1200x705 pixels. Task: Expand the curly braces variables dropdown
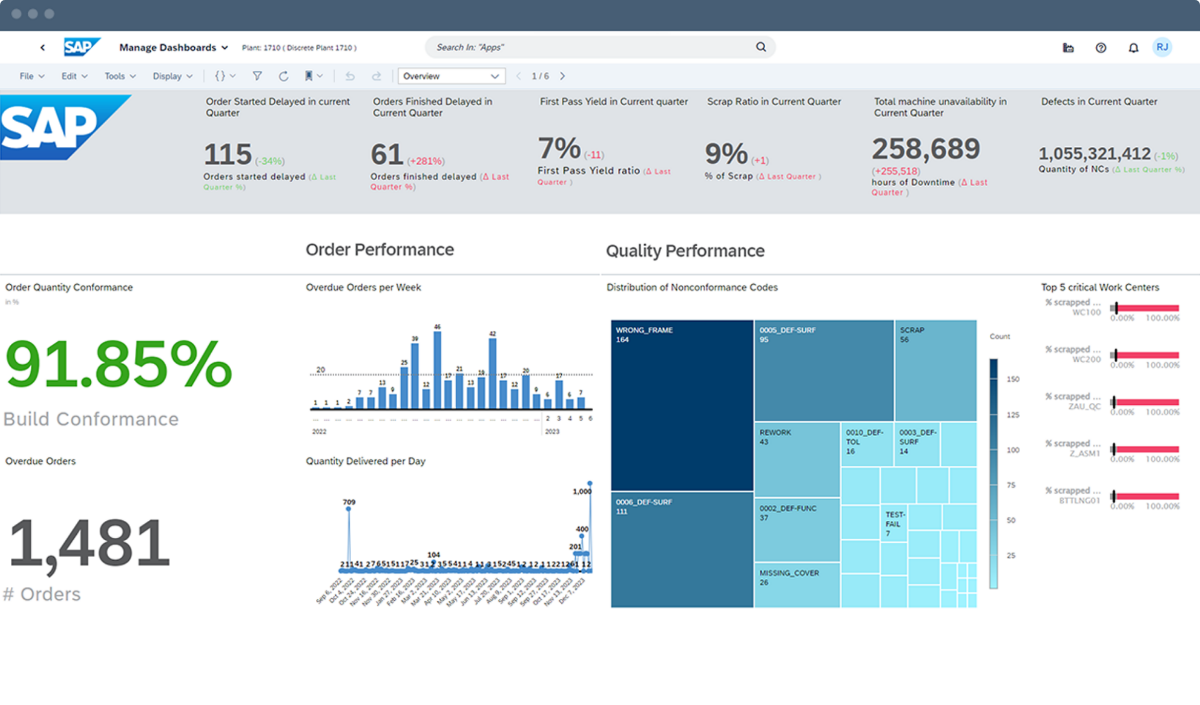point(226,76)
